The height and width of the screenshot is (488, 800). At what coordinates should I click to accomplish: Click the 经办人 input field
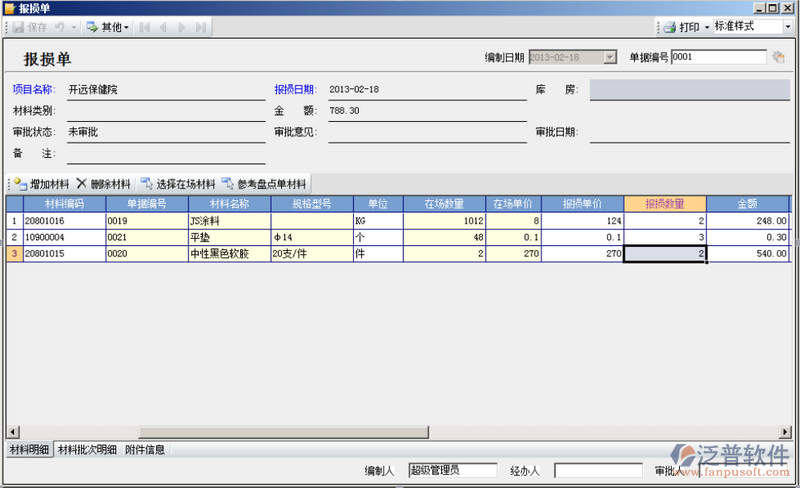(x=598, y=470)
